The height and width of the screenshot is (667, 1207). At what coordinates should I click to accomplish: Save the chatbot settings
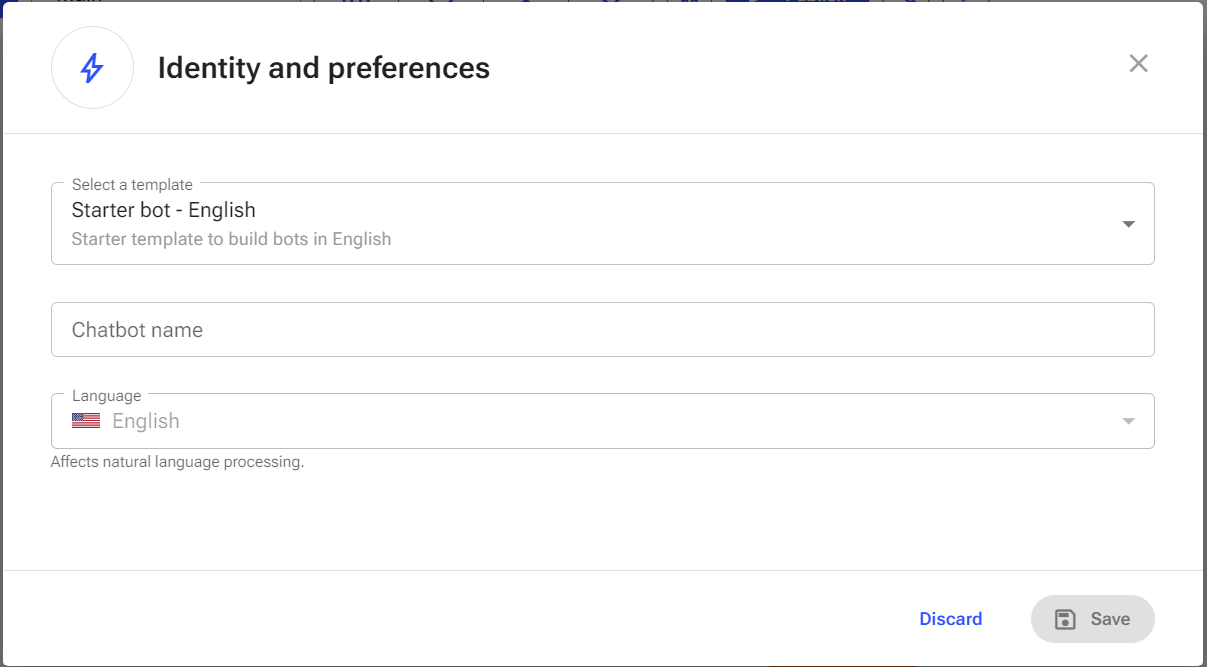(1093, 619)
